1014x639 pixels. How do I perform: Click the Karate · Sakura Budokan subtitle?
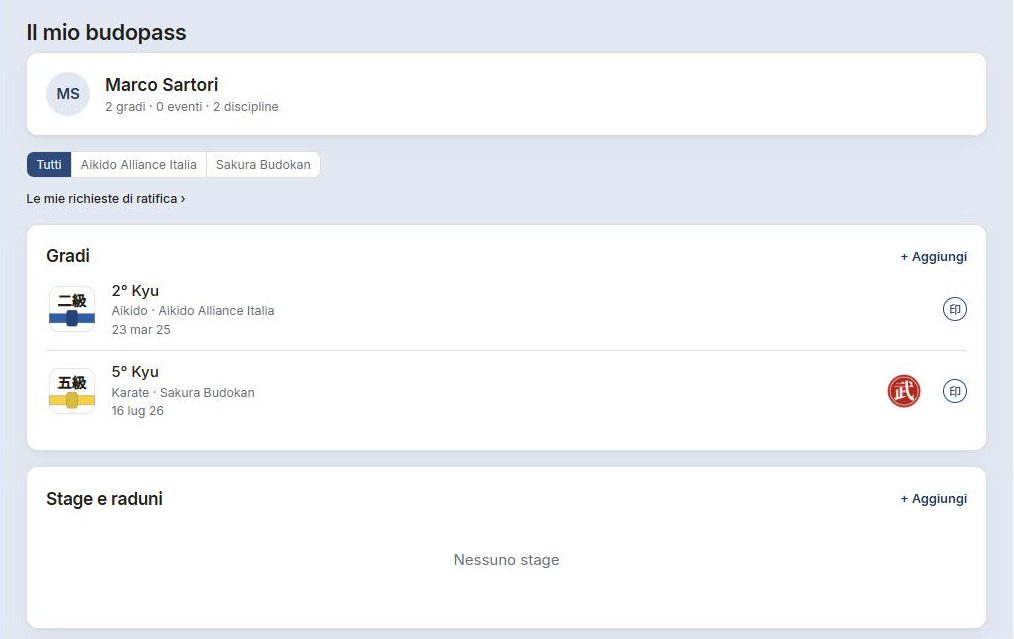coord(183,393)
